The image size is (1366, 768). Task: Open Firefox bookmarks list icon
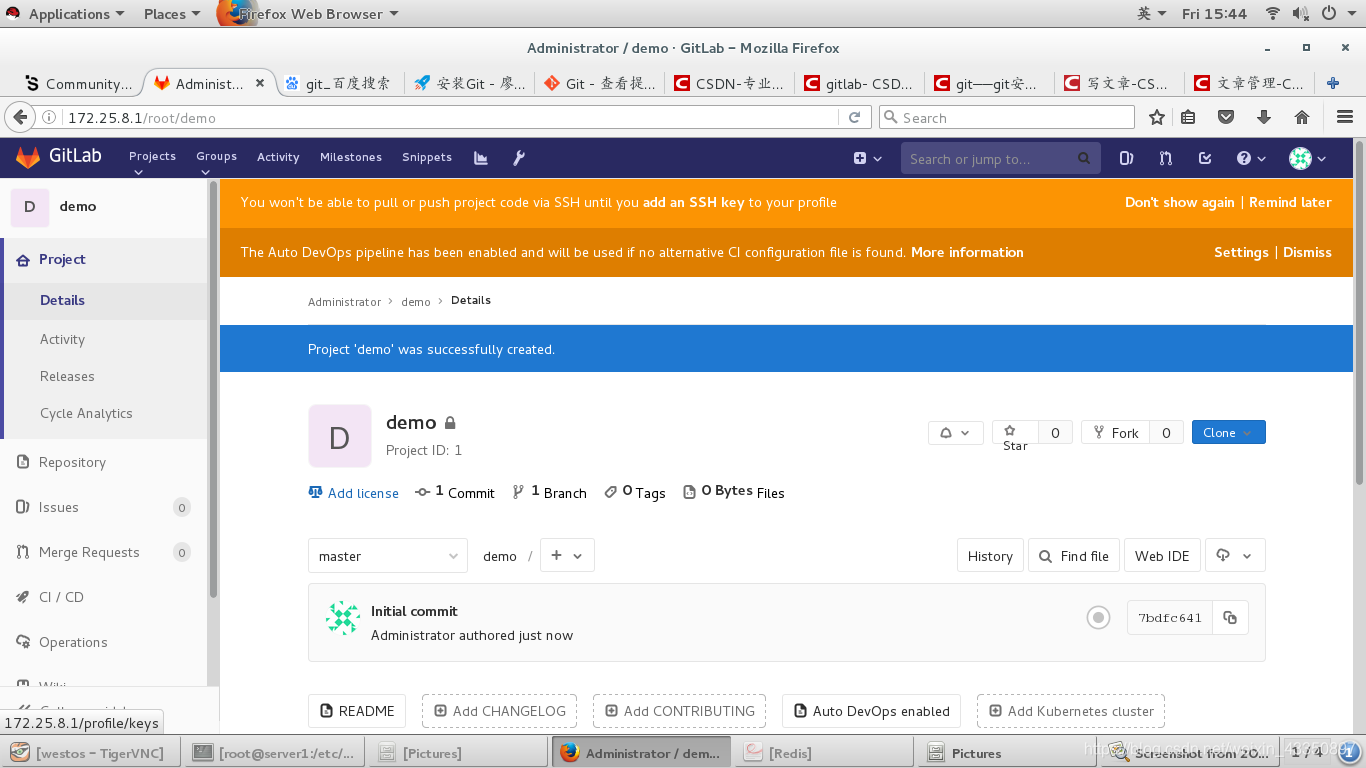pyautogui.click(x=1188, y=117)
